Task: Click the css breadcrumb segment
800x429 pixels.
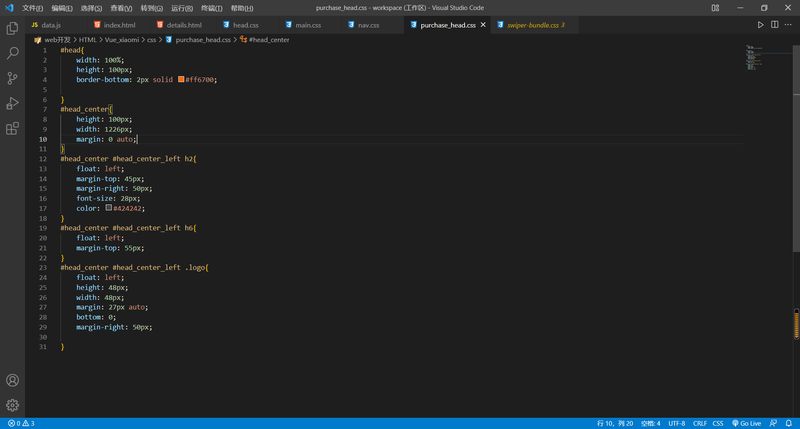Action: pos(152,40)
